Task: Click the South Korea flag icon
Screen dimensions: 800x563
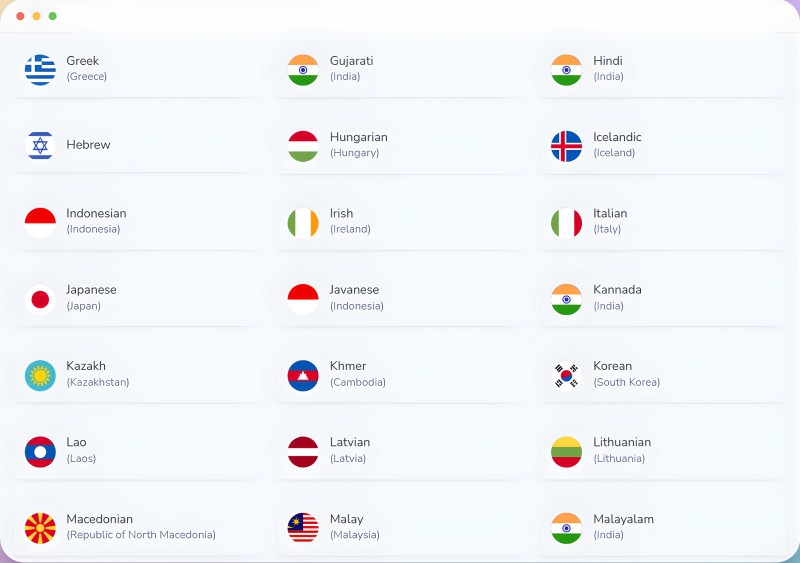Action: [566, 376]
